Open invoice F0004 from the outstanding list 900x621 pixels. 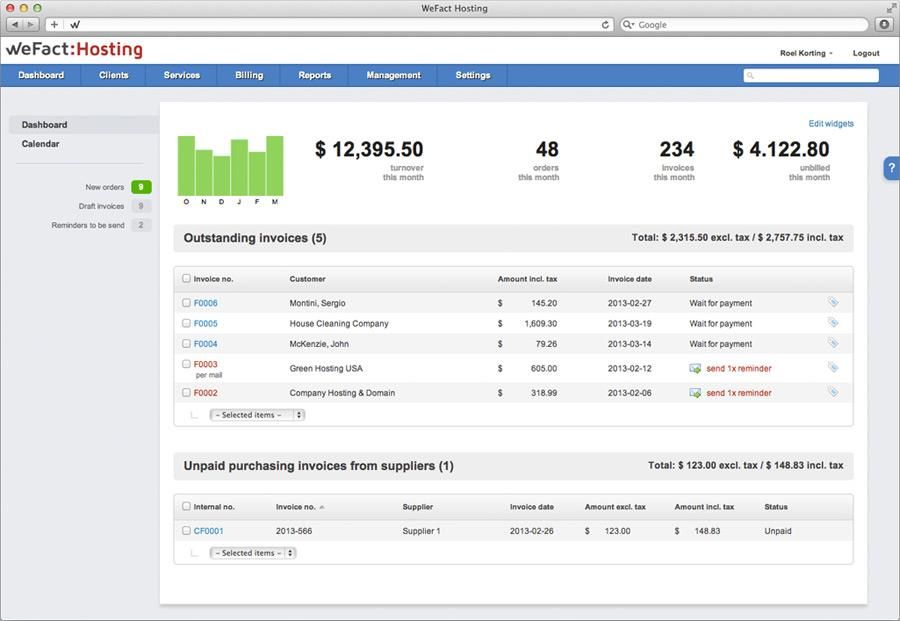(204, 342)
